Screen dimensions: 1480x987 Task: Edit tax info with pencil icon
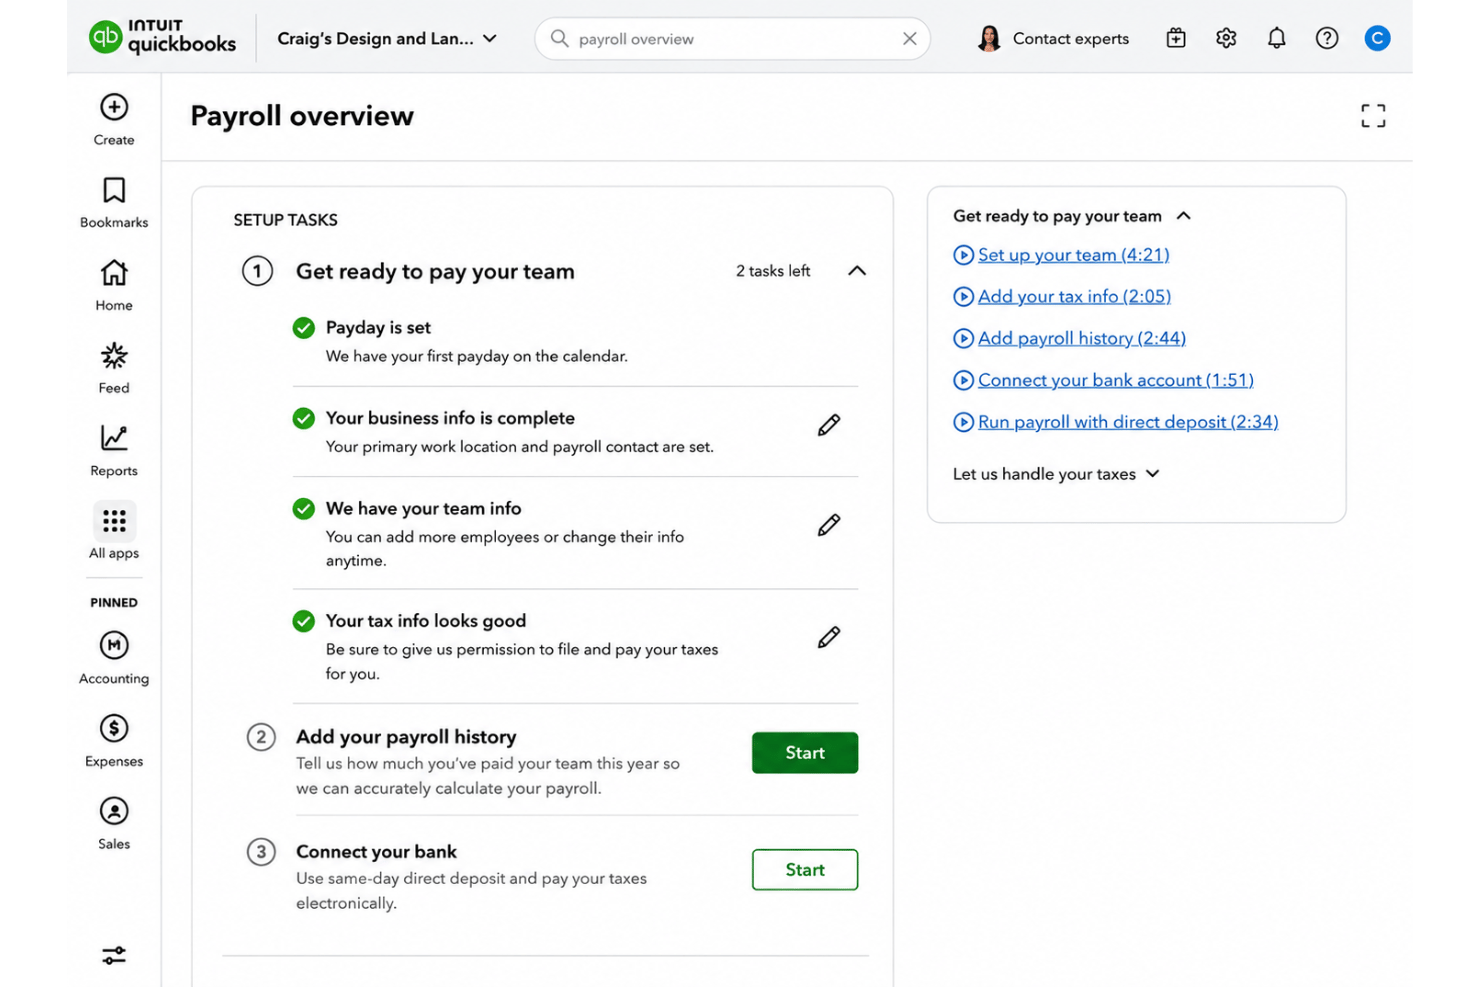(x=828, y=637)
